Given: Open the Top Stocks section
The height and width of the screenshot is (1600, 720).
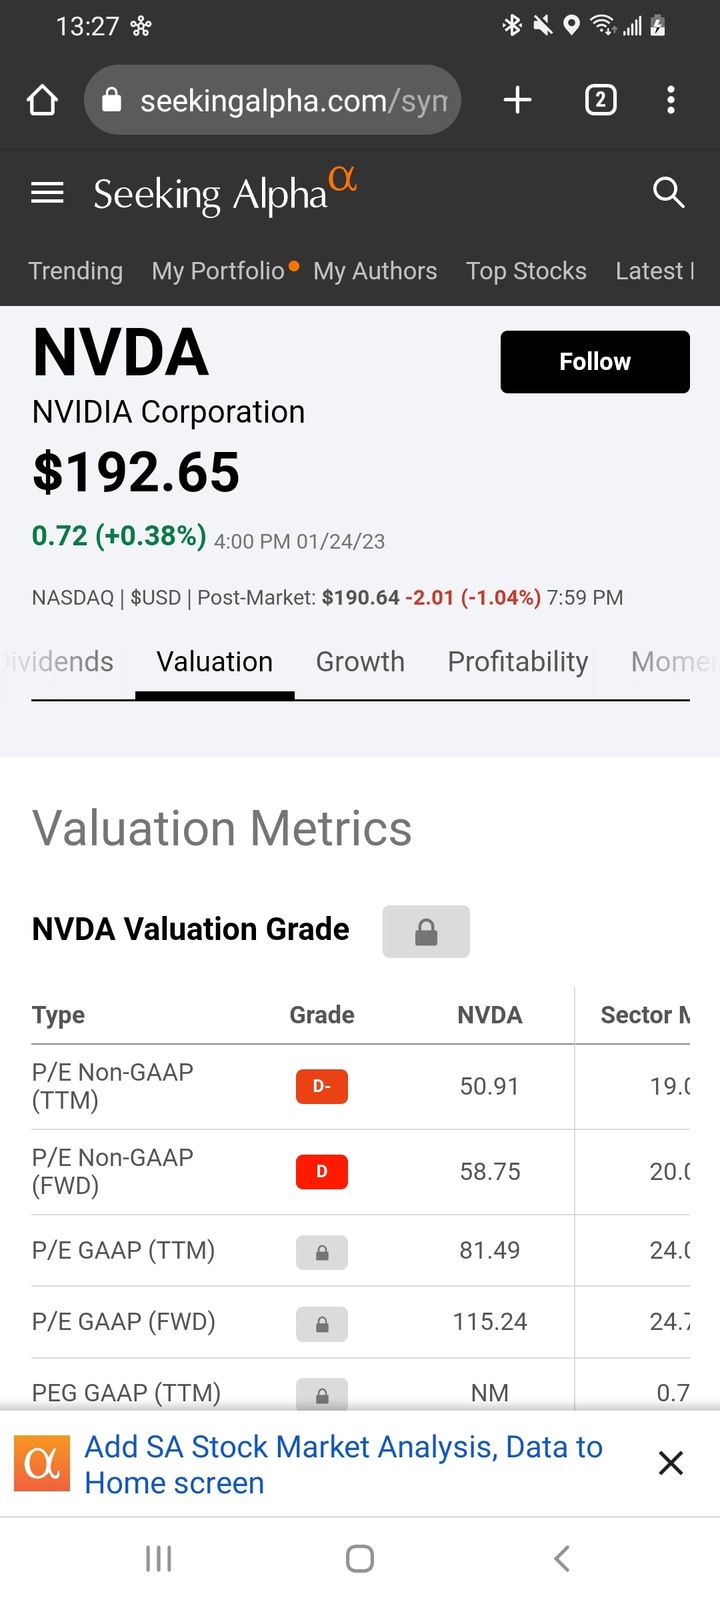Looking at the screenshot, I should click(x=526, y=271).
